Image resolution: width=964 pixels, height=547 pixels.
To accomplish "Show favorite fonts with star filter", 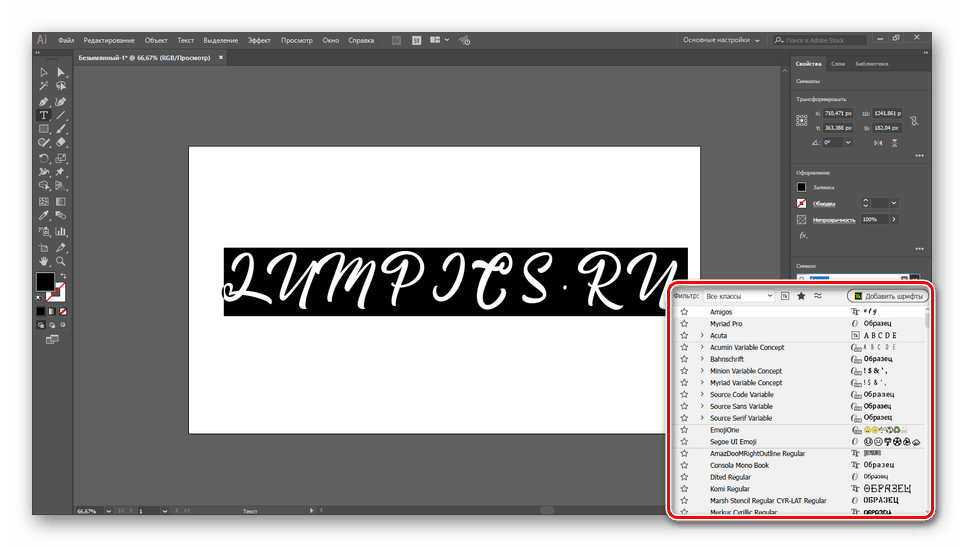I will [801, 296].
